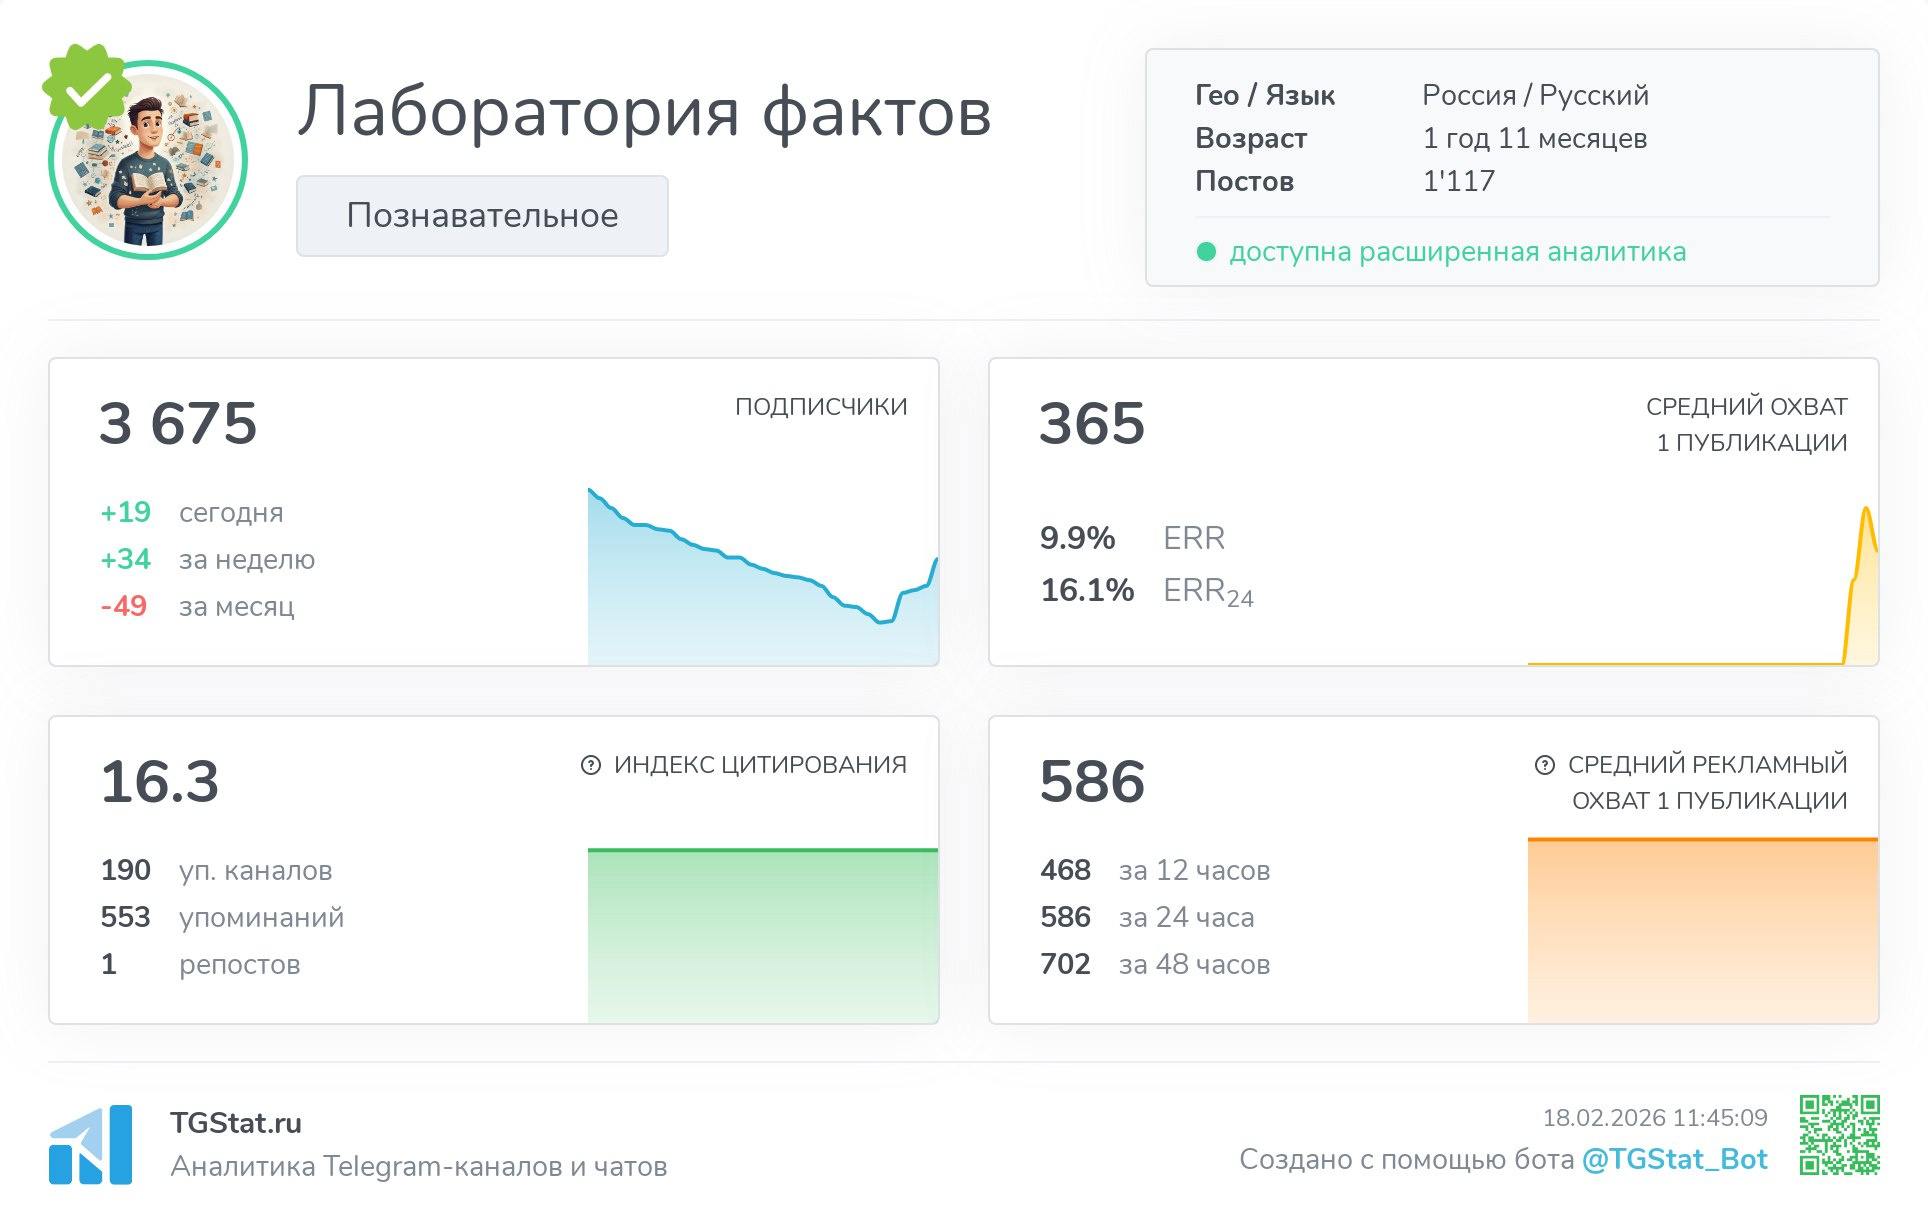Click the green citation index chart
Image resolution: width=1928 pixels, height=1210 pixels.
pyautogui.click(x=763, y=935)
